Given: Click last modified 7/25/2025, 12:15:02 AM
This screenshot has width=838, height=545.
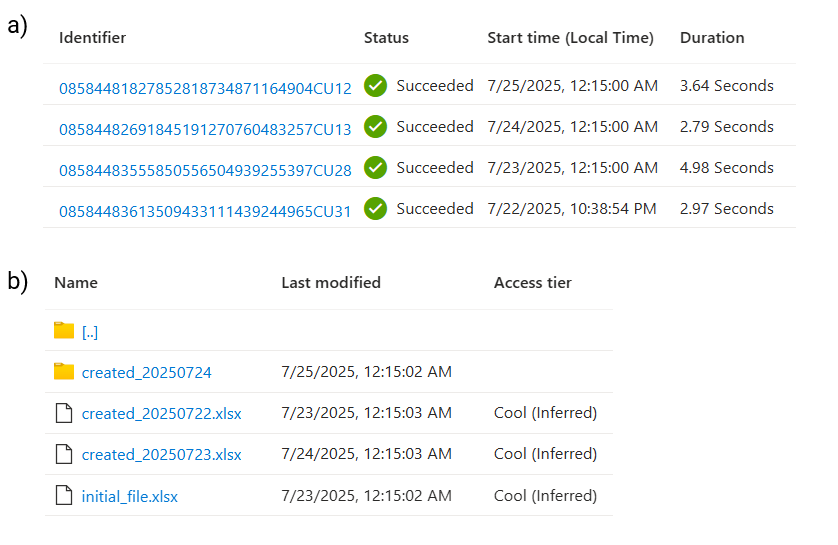Looking at the screenshot, I should (367, 372).
